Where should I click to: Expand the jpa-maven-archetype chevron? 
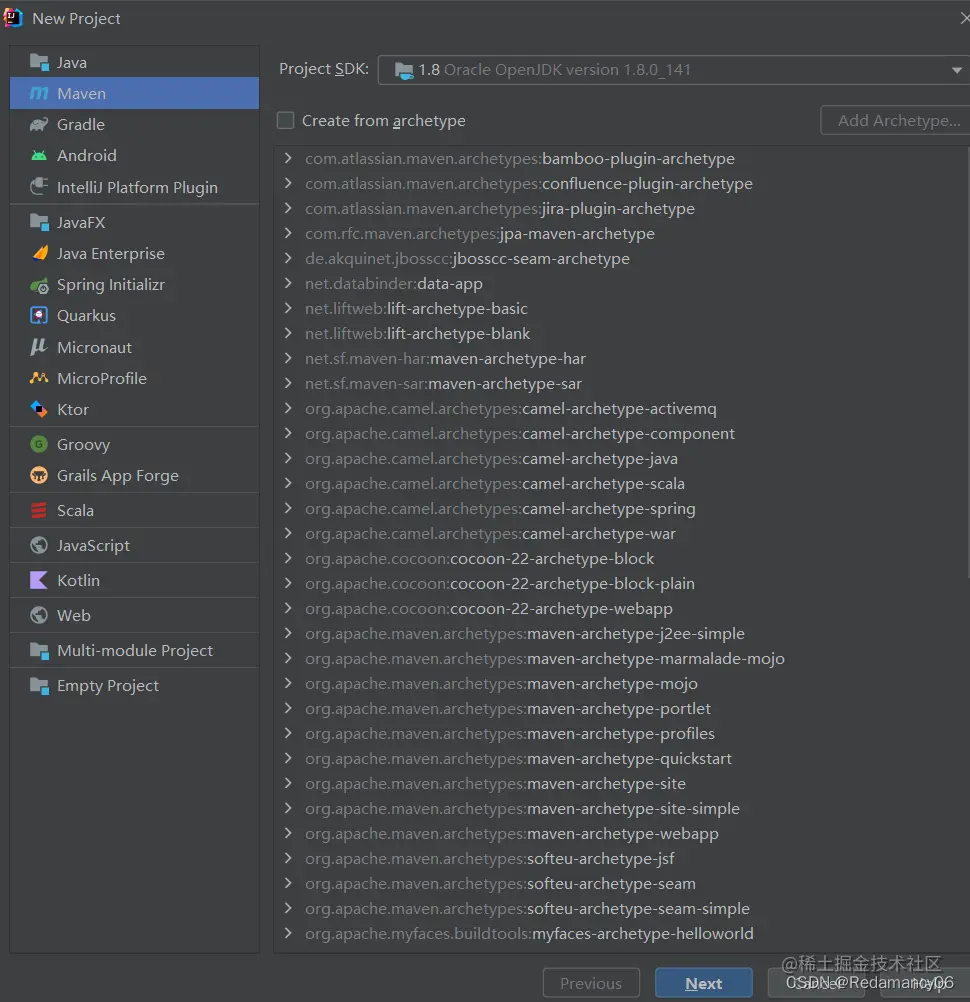click(x=288, y=233)
